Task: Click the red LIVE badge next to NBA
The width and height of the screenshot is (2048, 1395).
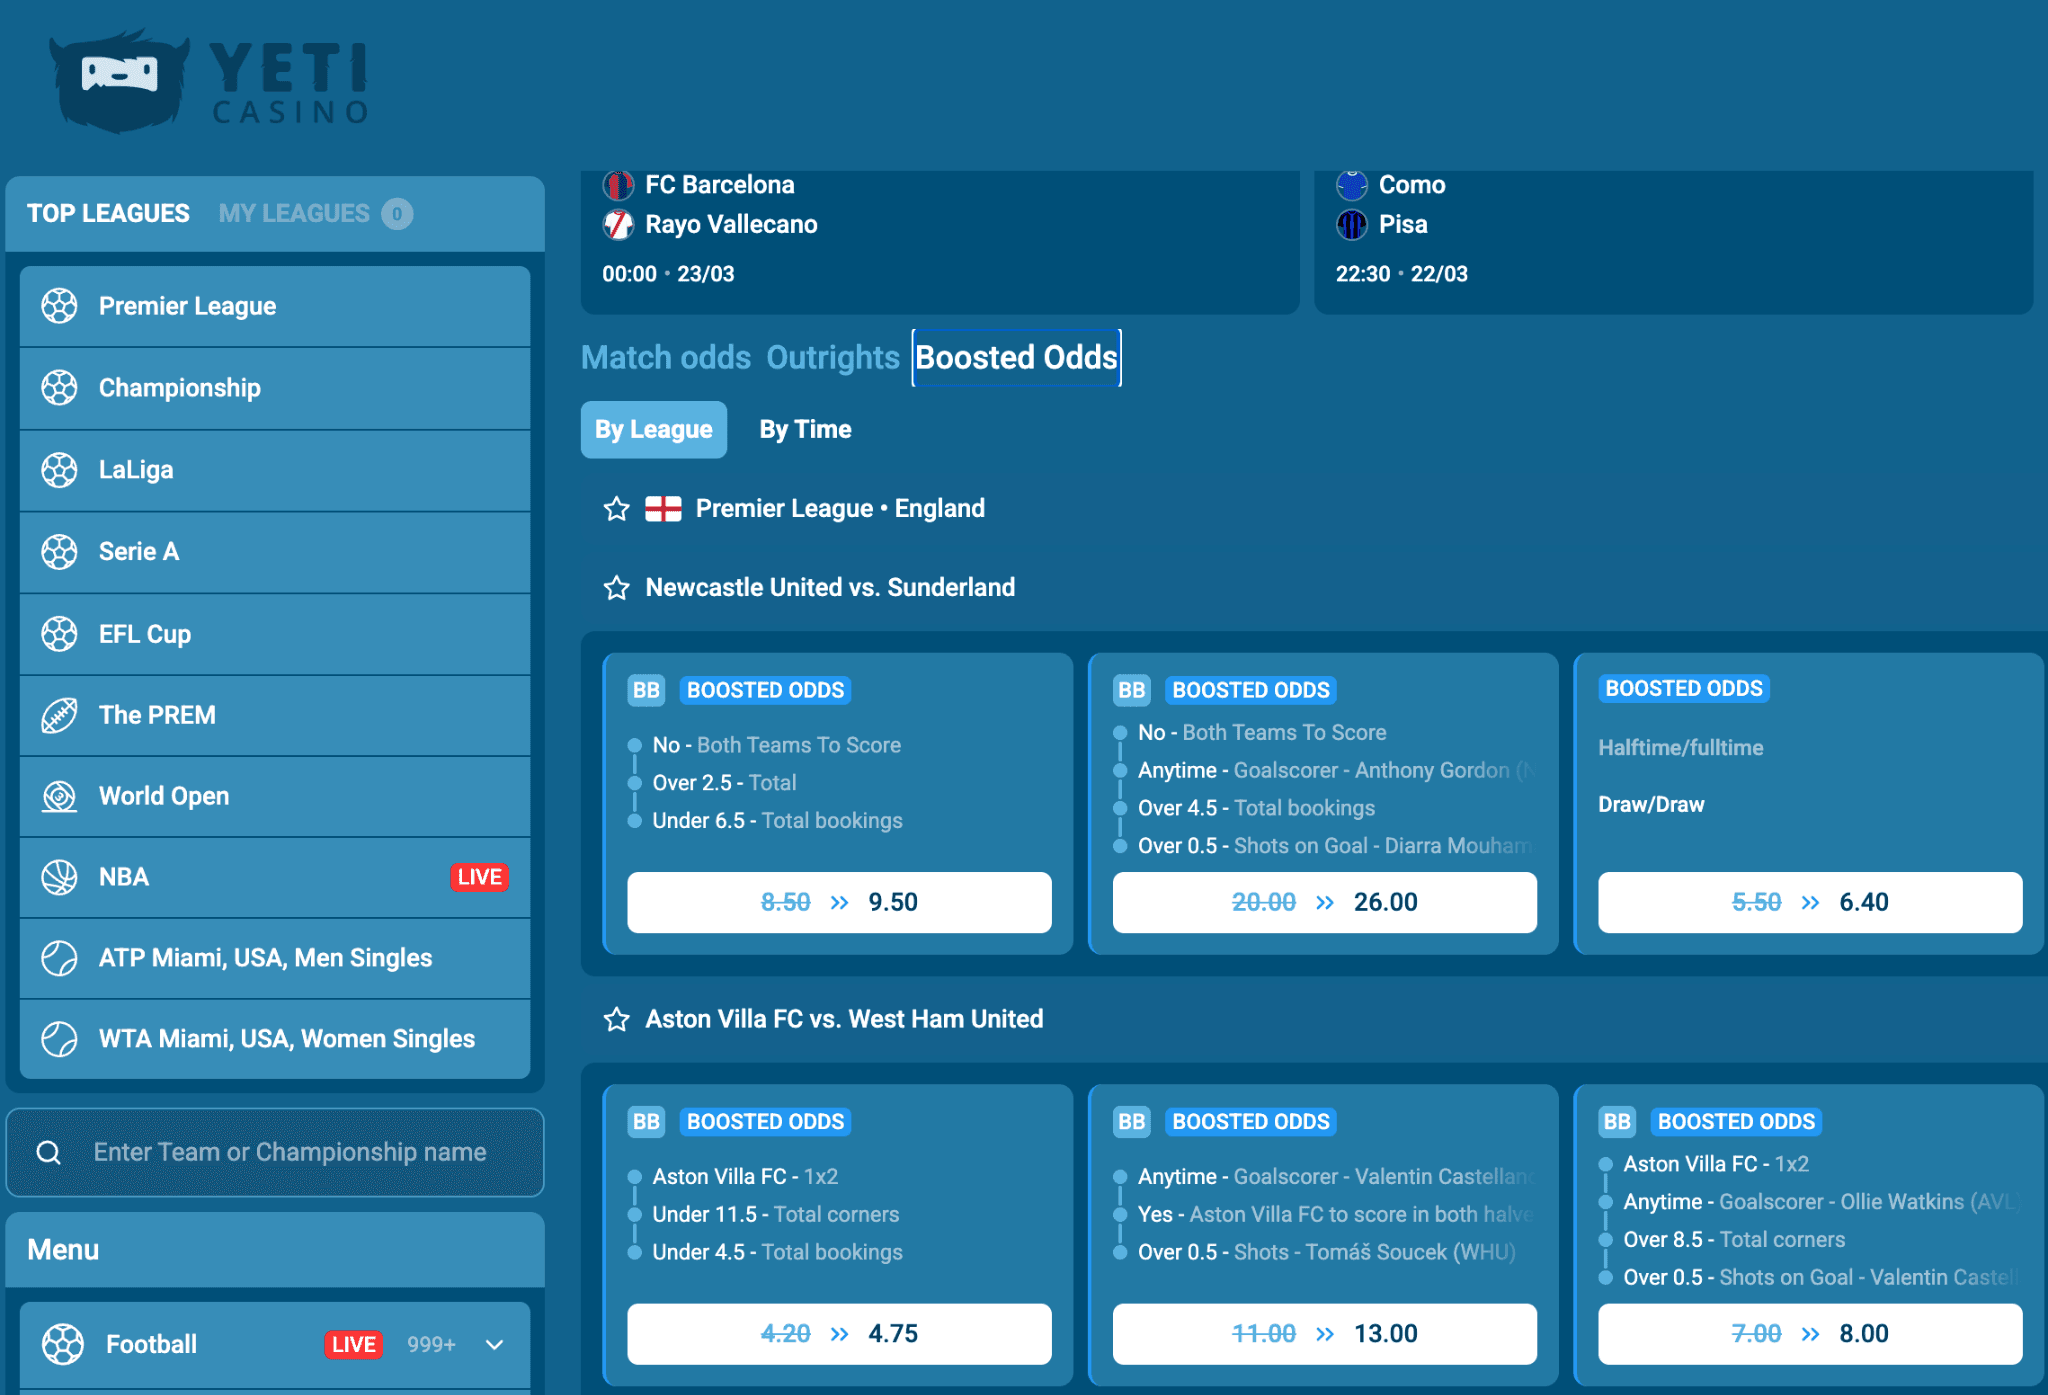Action: coord(480,877)
